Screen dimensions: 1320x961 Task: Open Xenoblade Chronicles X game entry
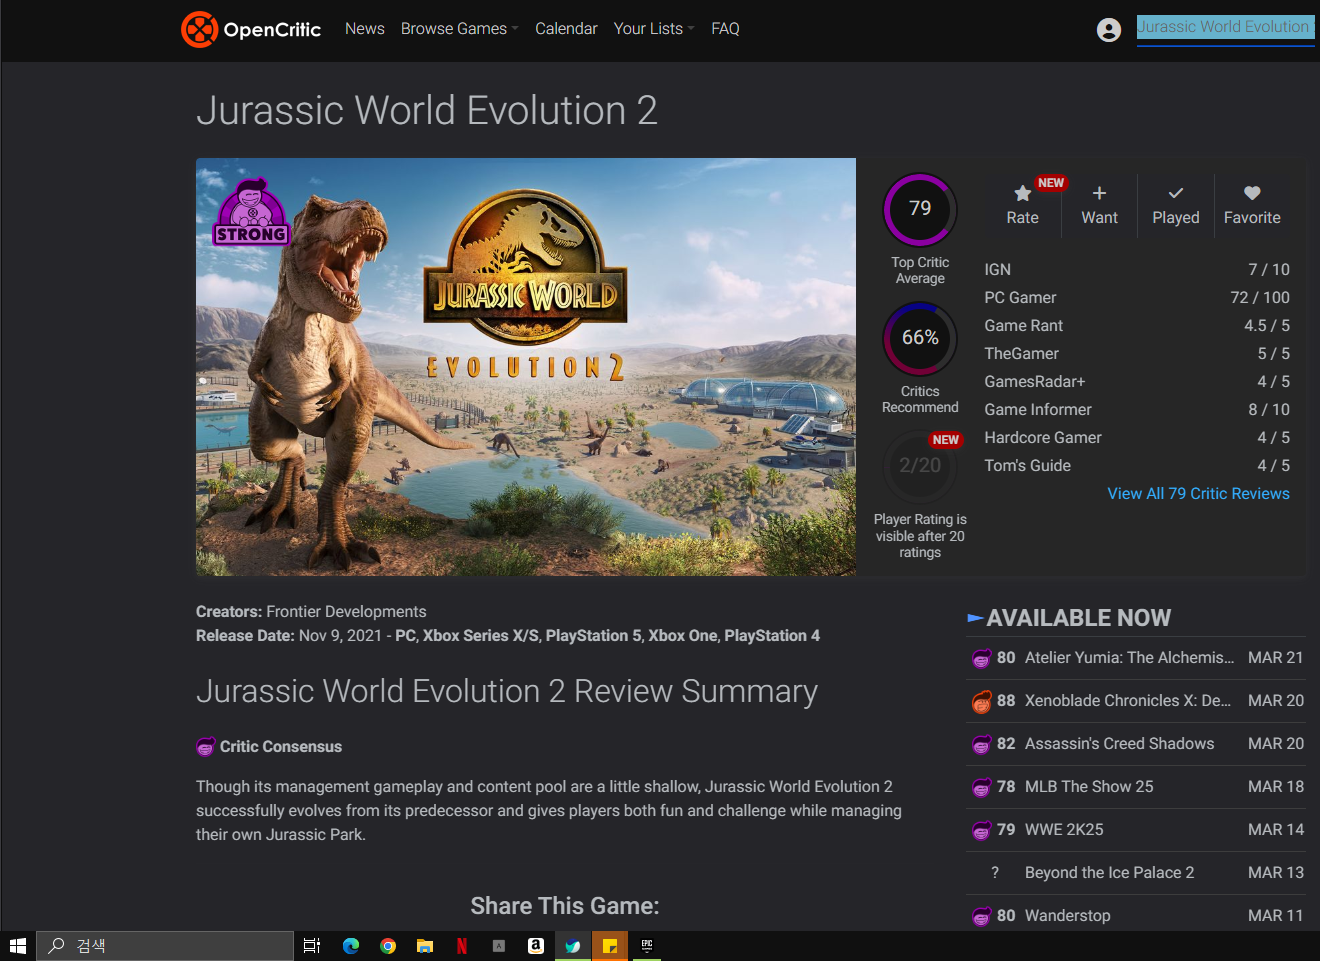tap(1136, 701)
